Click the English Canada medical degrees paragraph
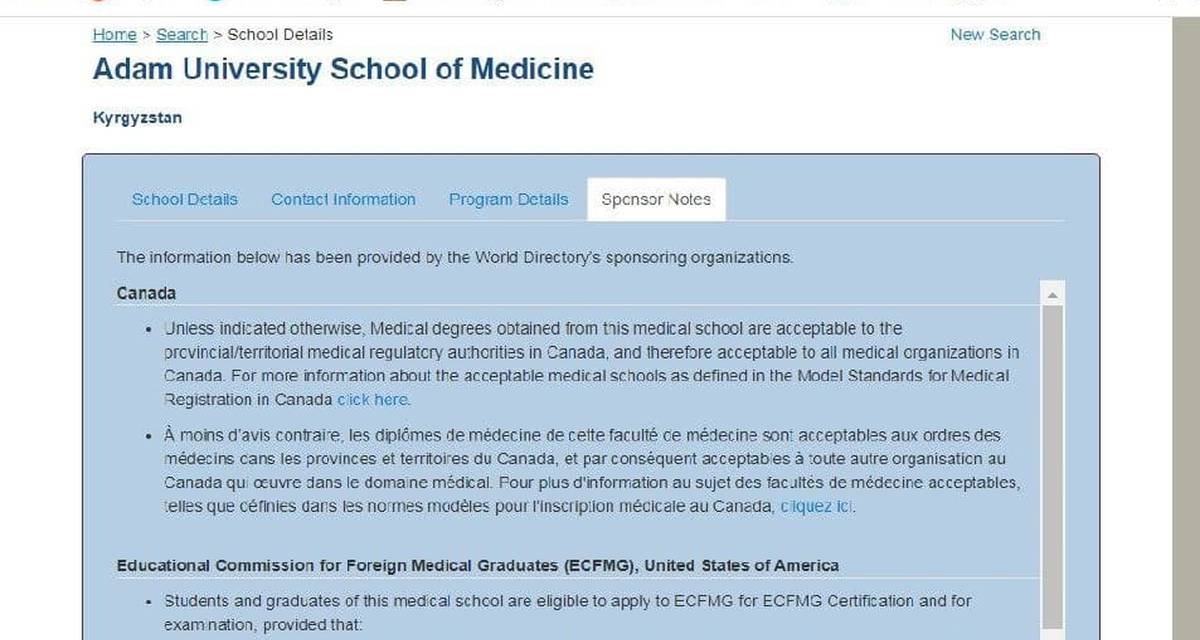The width and height of the screenshot is (1200, 640). [x=590, y=364]
